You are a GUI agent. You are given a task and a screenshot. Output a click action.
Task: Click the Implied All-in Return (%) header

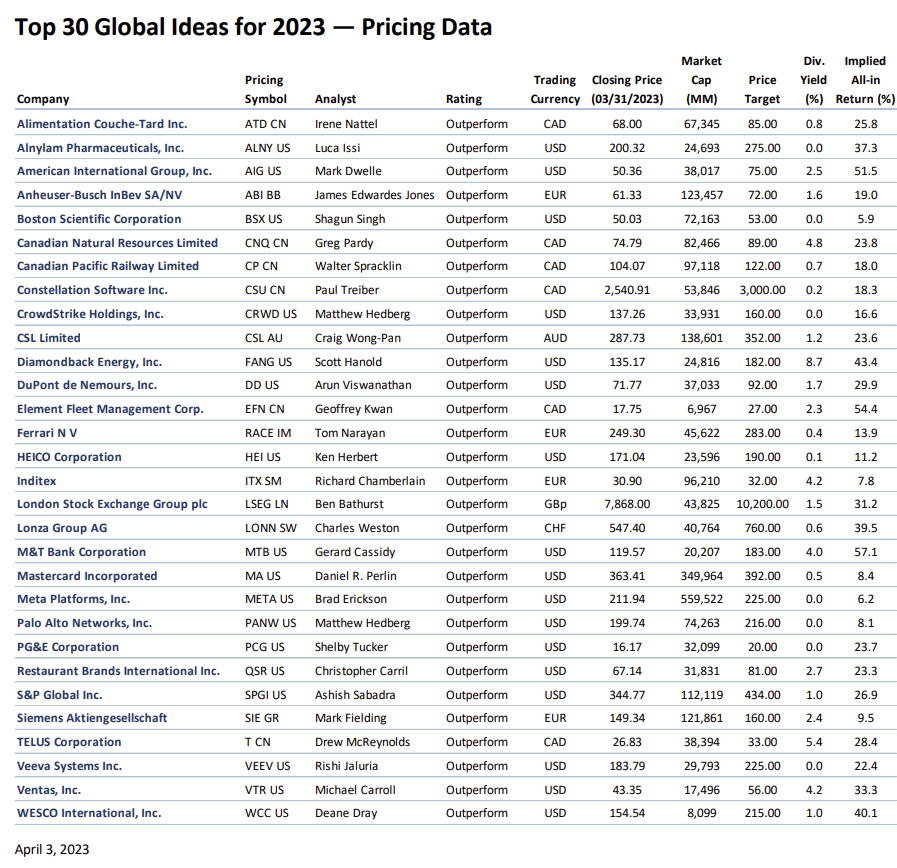865,80
